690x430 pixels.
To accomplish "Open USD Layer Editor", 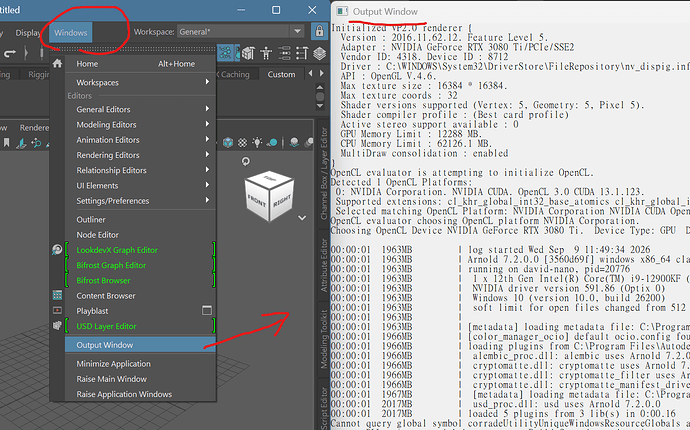I will (x=140, y=326).
